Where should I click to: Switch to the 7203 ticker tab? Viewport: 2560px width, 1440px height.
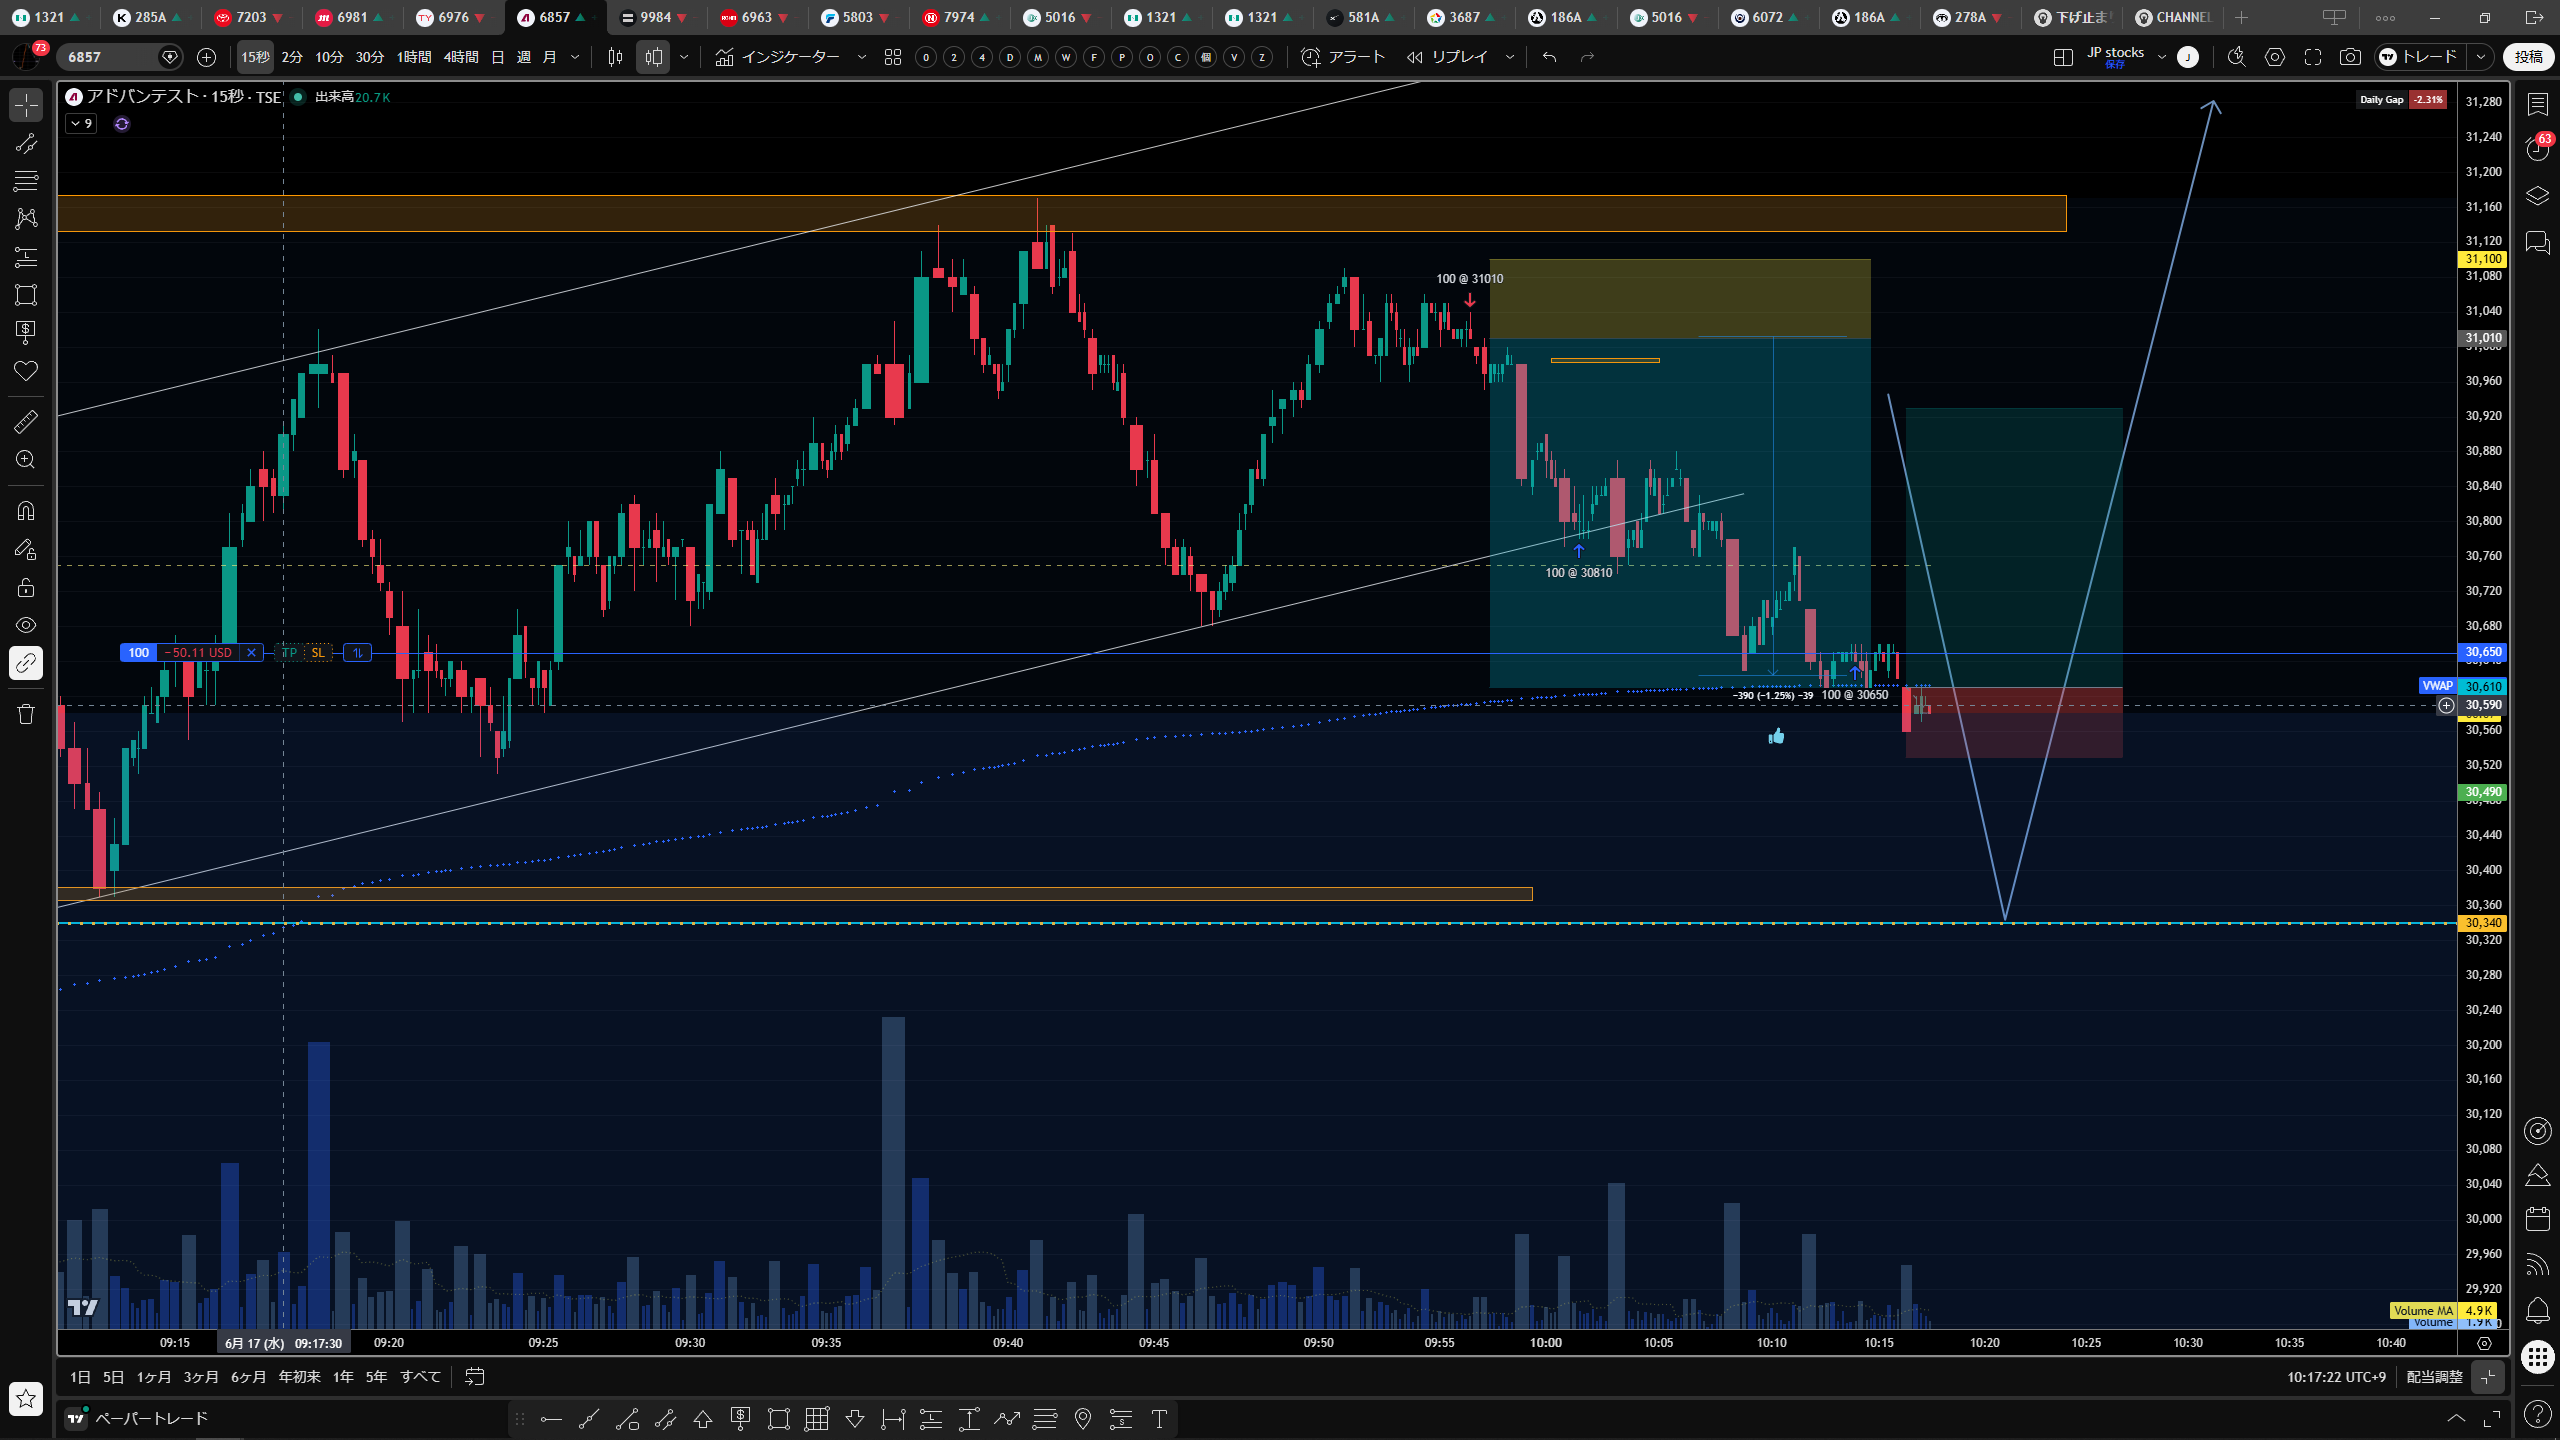pyautogui.click(x=250, y=17)
